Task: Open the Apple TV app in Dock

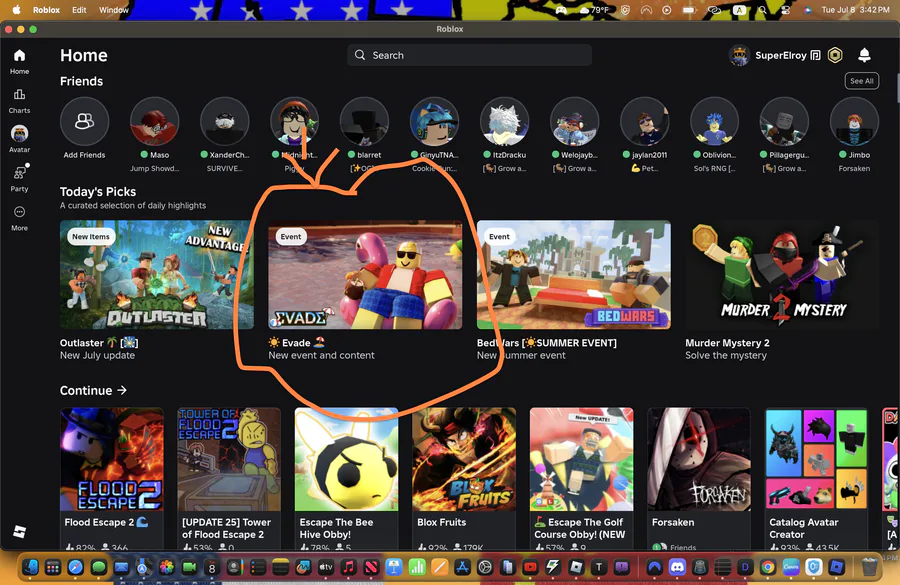Action: [326, 567]
